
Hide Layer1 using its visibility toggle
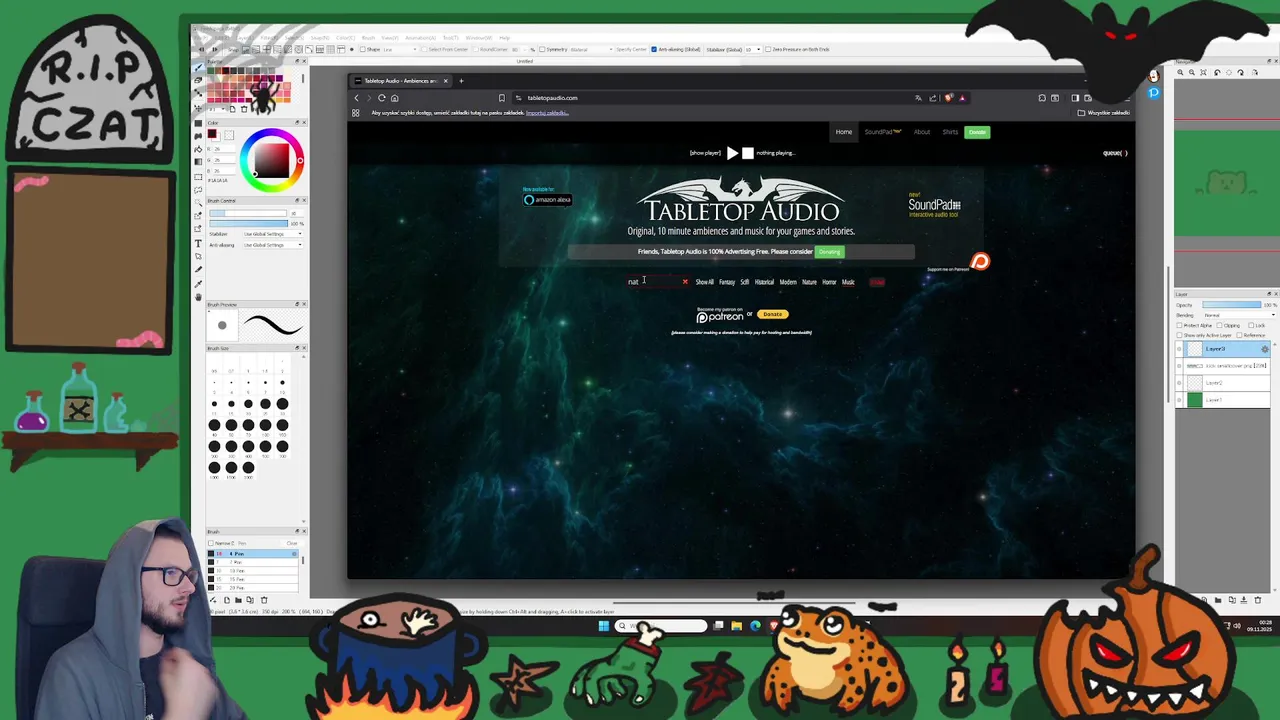[x=1179, y=400]
